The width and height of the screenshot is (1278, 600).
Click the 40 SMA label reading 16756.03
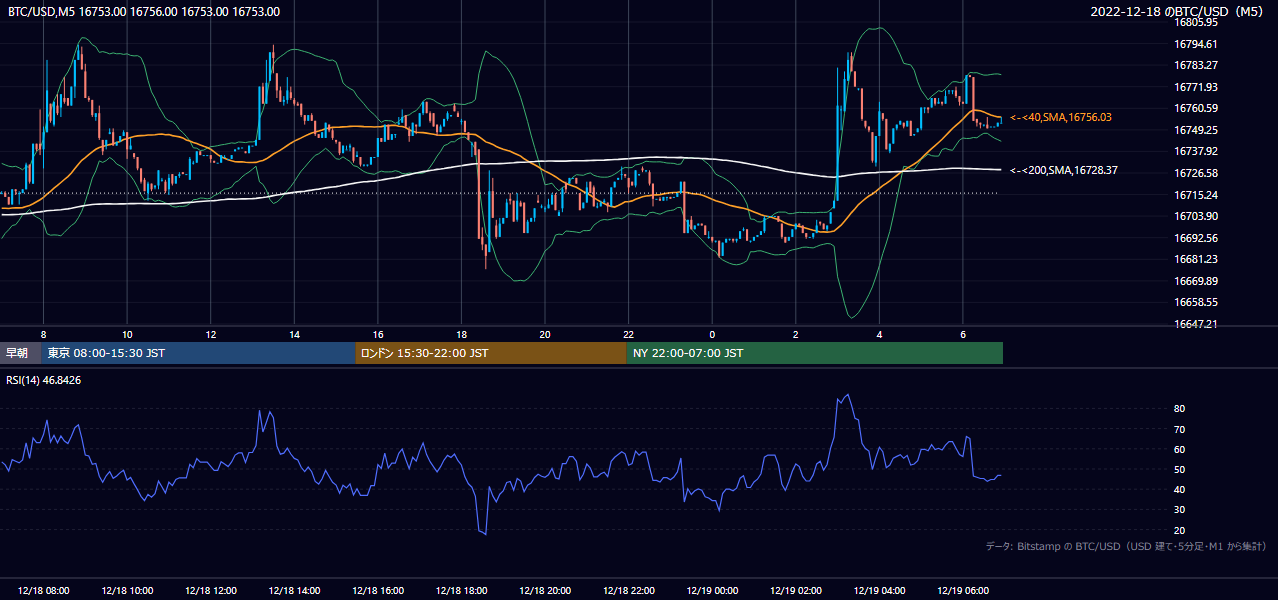click(x=1061, y=117)
